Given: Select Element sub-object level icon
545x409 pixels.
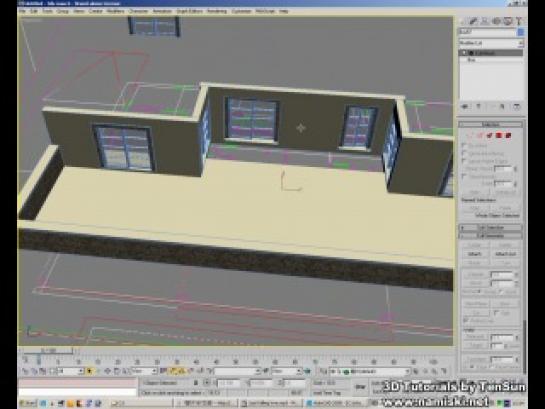Looking at the screenshot, I should pos(508,135).
